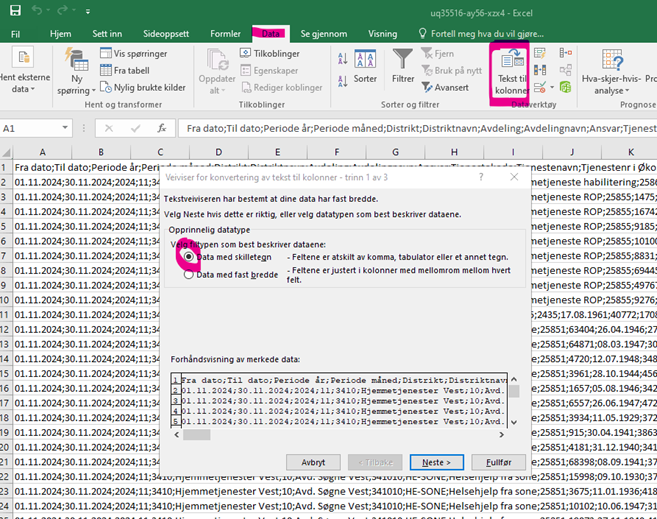Click the < Tilbake button in the wizard
This screenshot has height=519, width=657.
click(375, 462)
